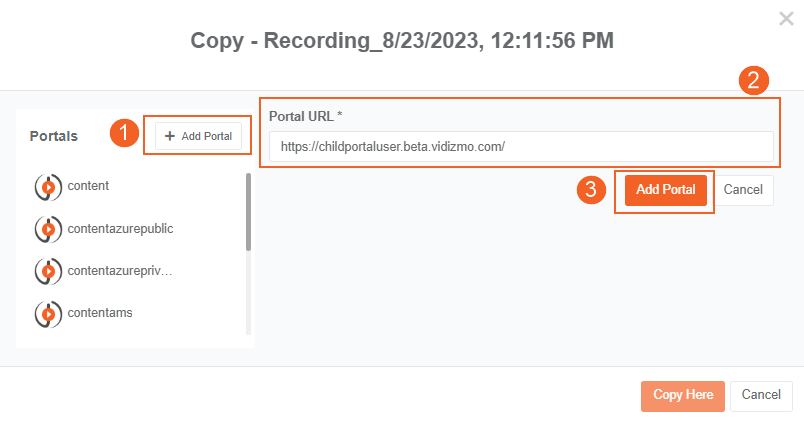The image size is (804, 422).
Task: Cancel adding the portal URL
Action: pyautogui.click(x=743, y=190)
